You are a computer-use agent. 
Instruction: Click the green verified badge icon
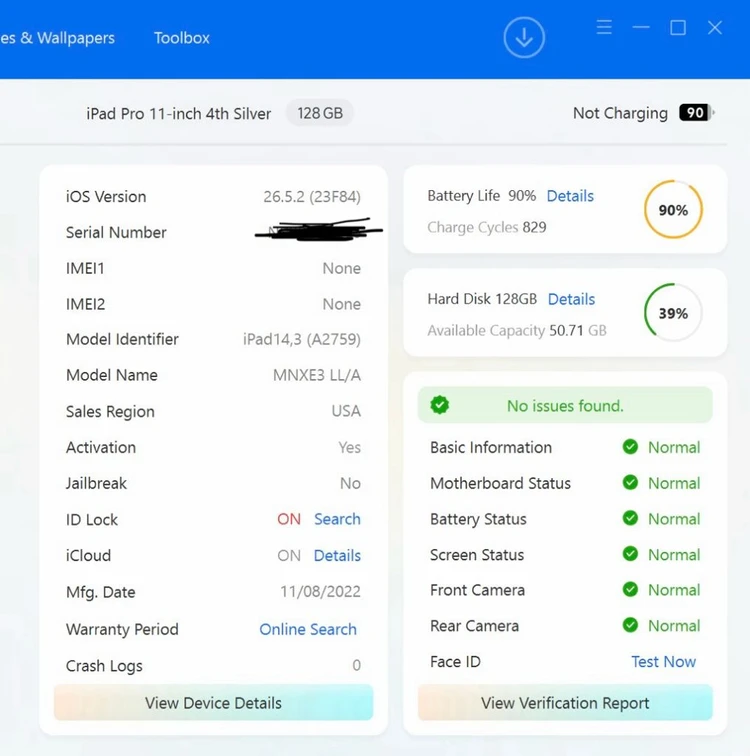coord(440,405)
